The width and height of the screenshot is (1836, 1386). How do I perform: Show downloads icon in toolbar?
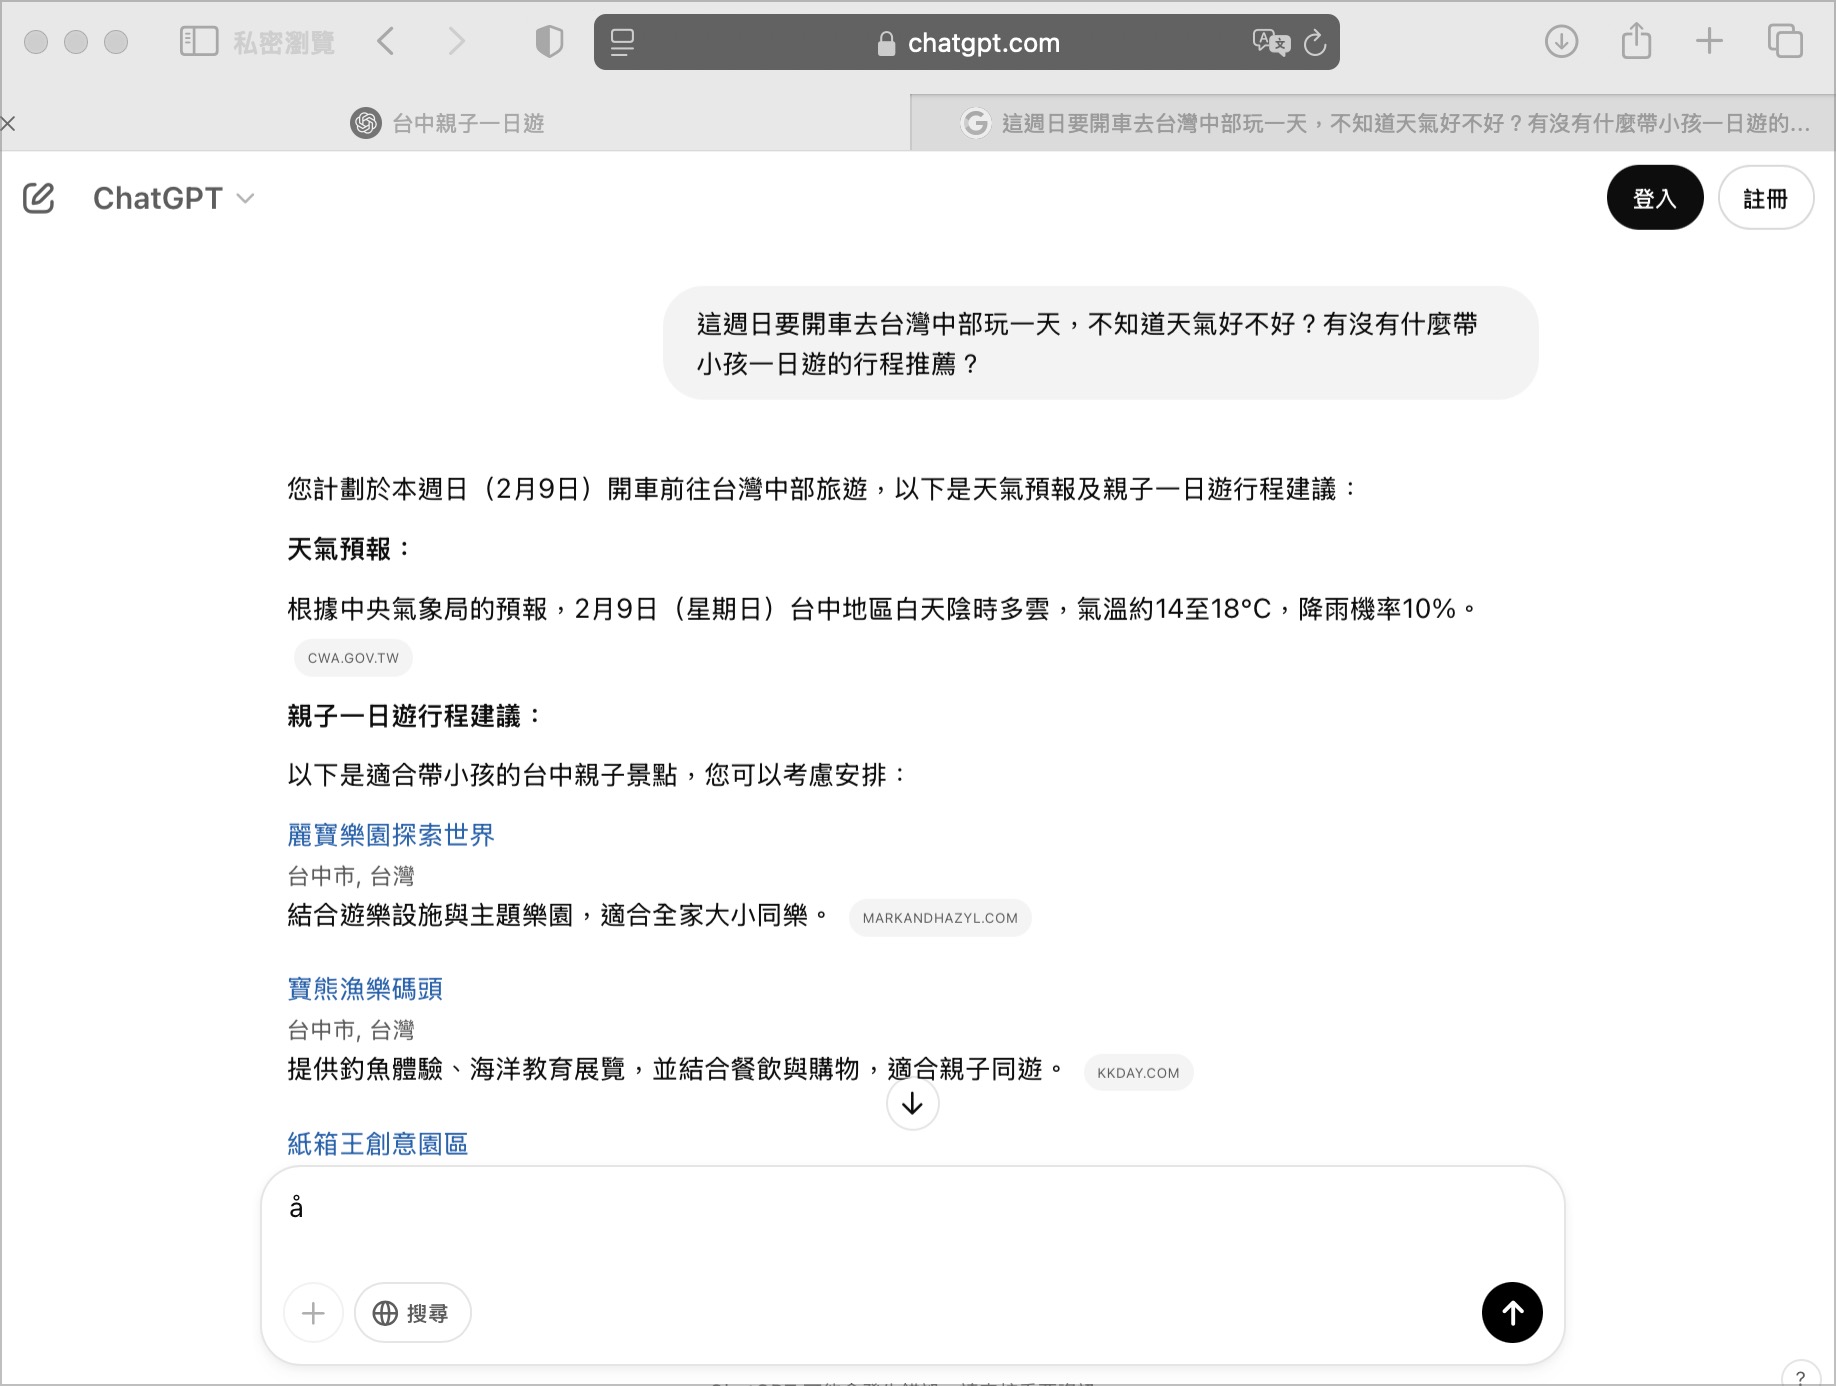(x=1561, y=42)
